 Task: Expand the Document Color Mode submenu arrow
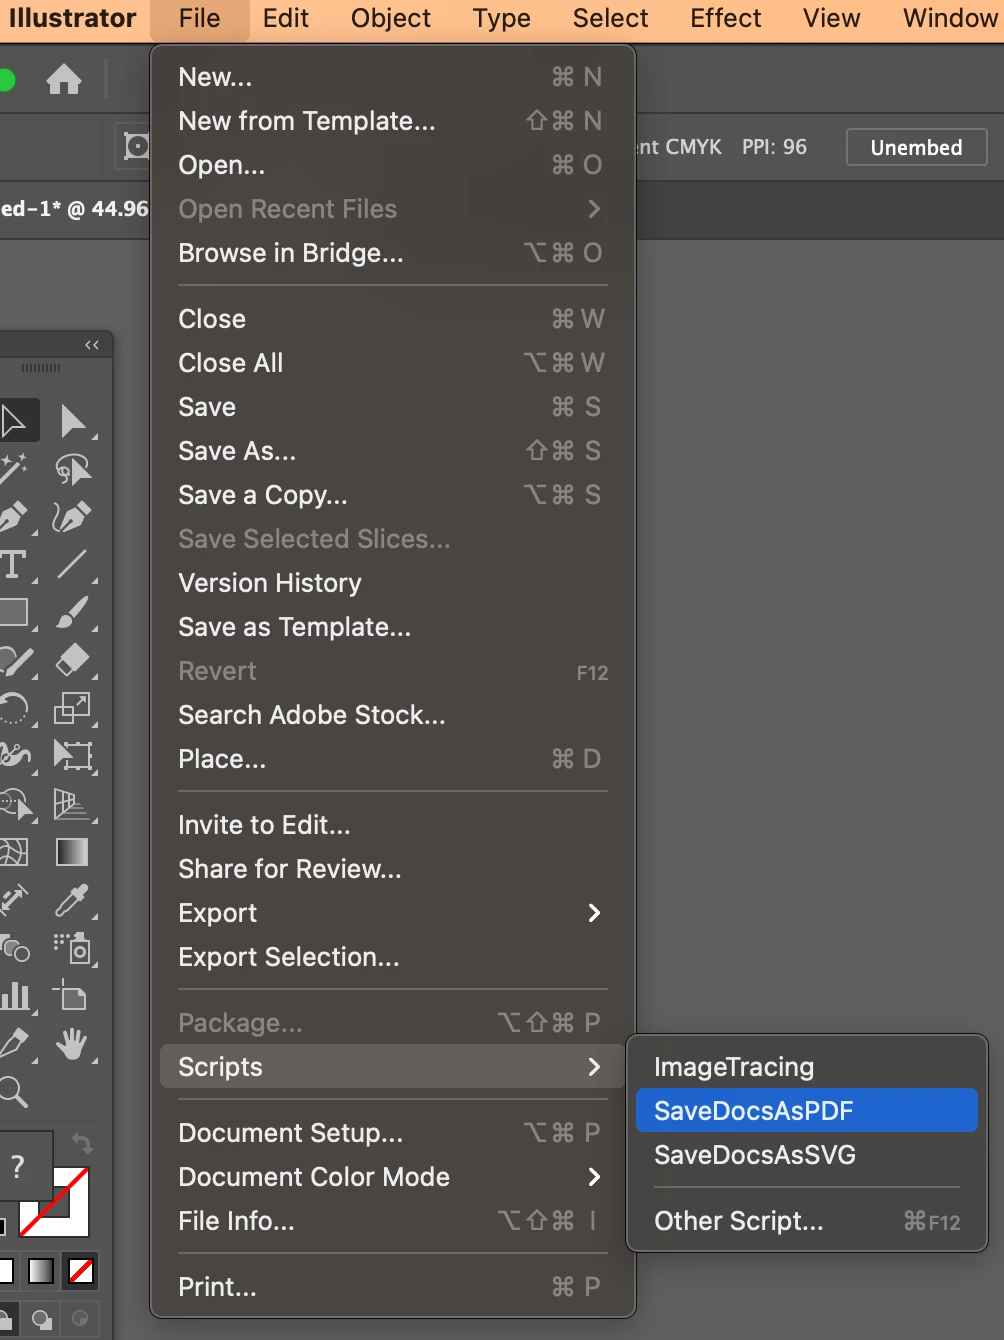click(x=594, y=1177)
